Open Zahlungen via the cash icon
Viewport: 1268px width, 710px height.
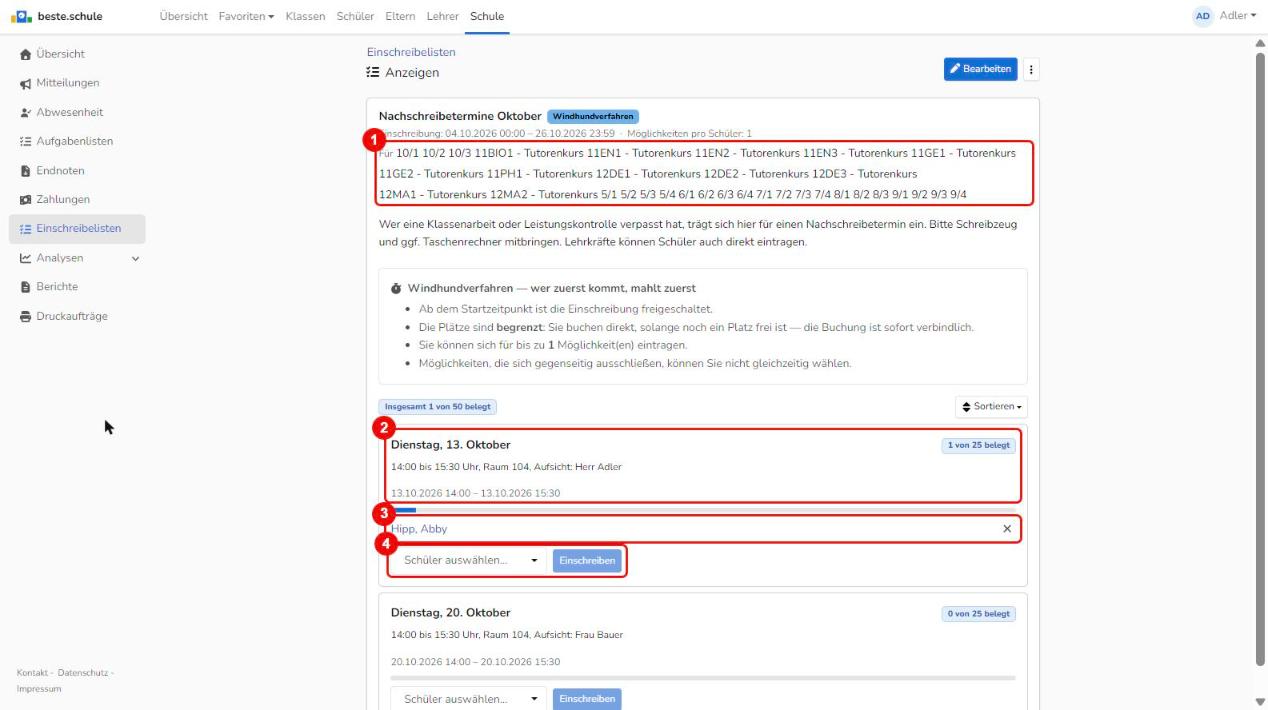pos(24,200)
